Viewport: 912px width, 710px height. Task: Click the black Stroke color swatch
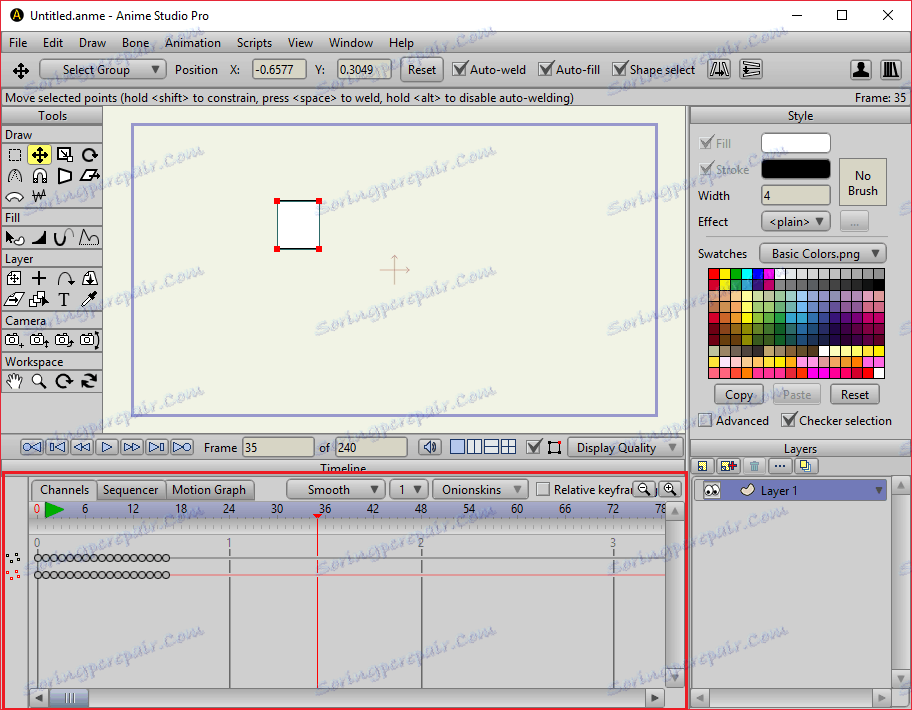[795, 169]
